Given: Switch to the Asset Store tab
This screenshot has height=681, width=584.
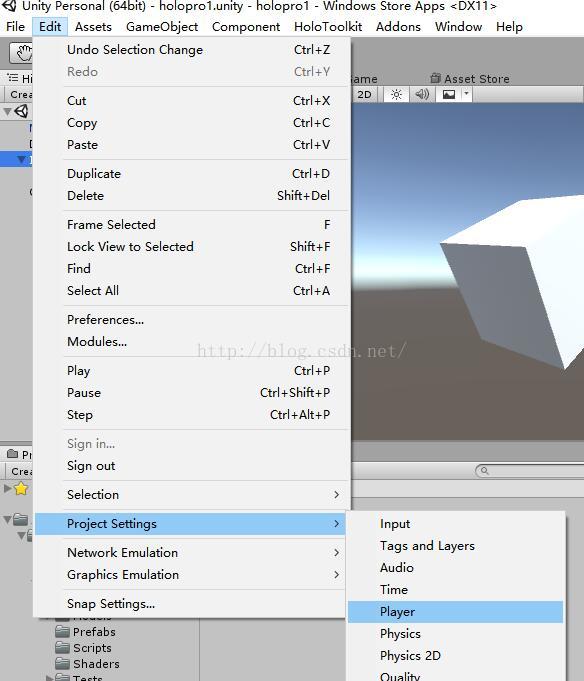Looking at the screenshot, I should coord(470,79).
